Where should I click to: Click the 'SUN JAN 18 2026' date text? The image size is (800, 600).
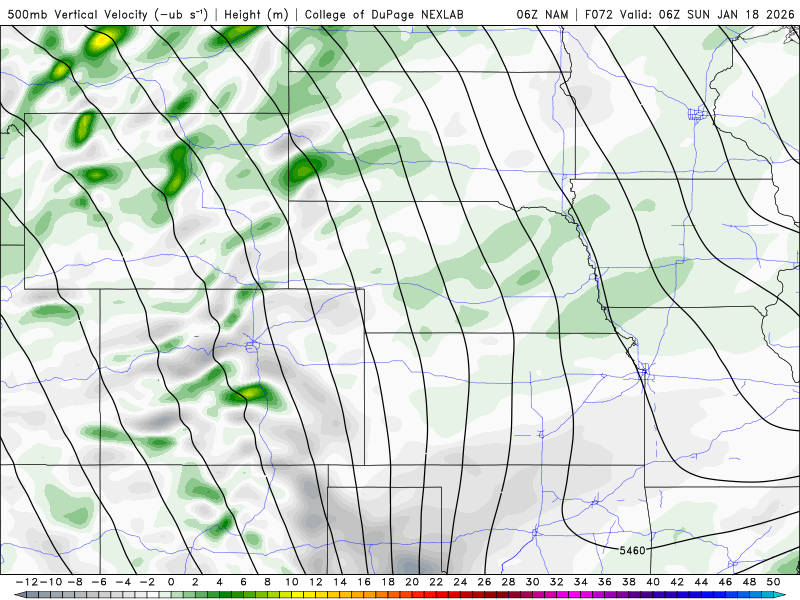pos(741,15)
